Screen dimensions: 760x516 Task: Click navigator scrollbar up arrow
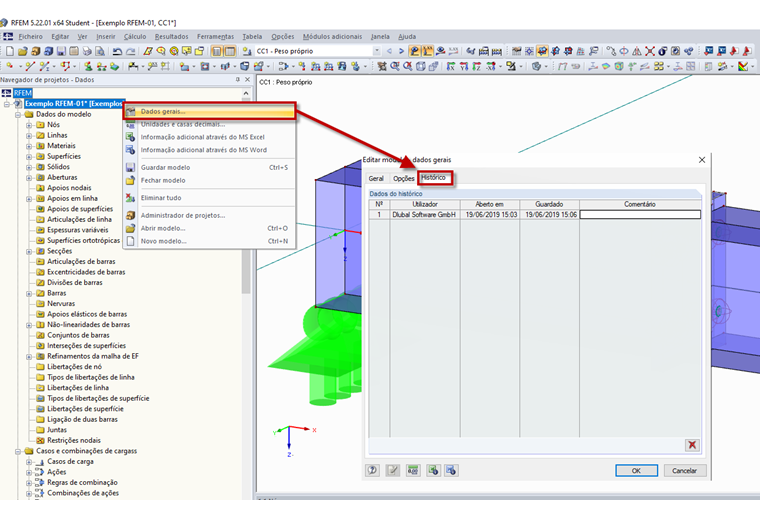click(246, 93)
